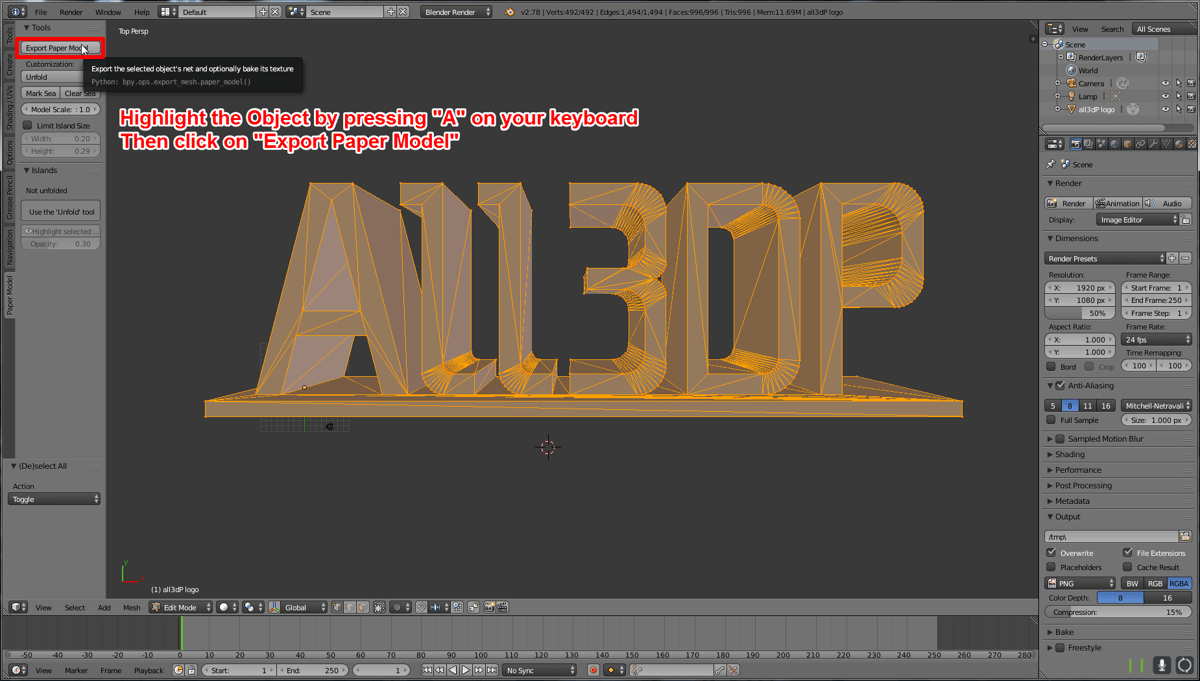
Task: Open the Blender Render engine dropdown
Action: pyautogui.click(x=457, y=12)
